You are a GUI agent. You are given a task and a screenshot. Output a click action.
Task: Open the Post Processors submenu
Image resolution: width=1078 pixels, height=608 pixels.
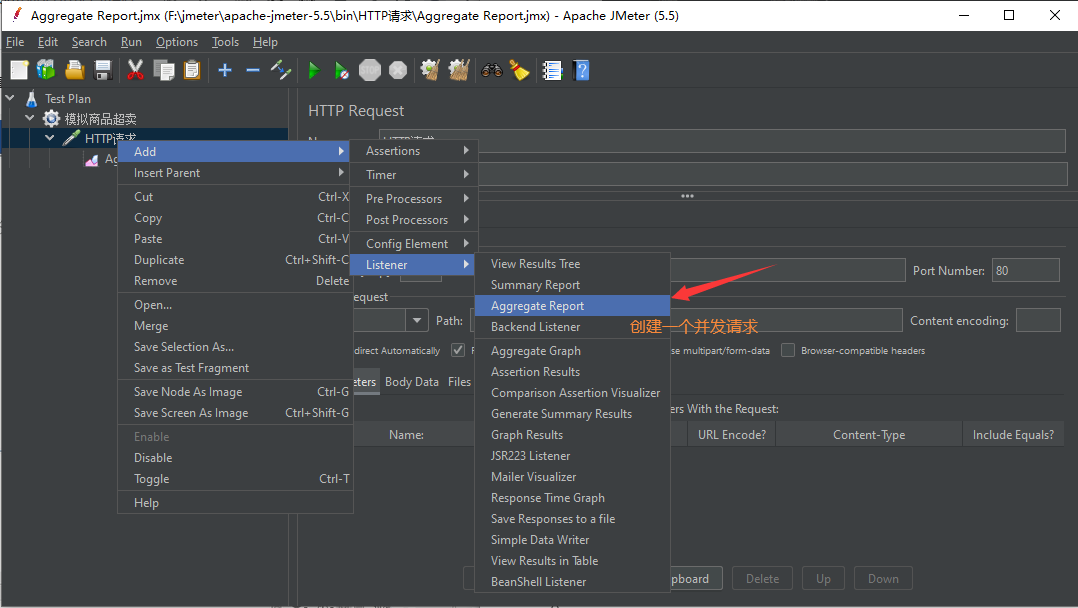pos(413,220)
